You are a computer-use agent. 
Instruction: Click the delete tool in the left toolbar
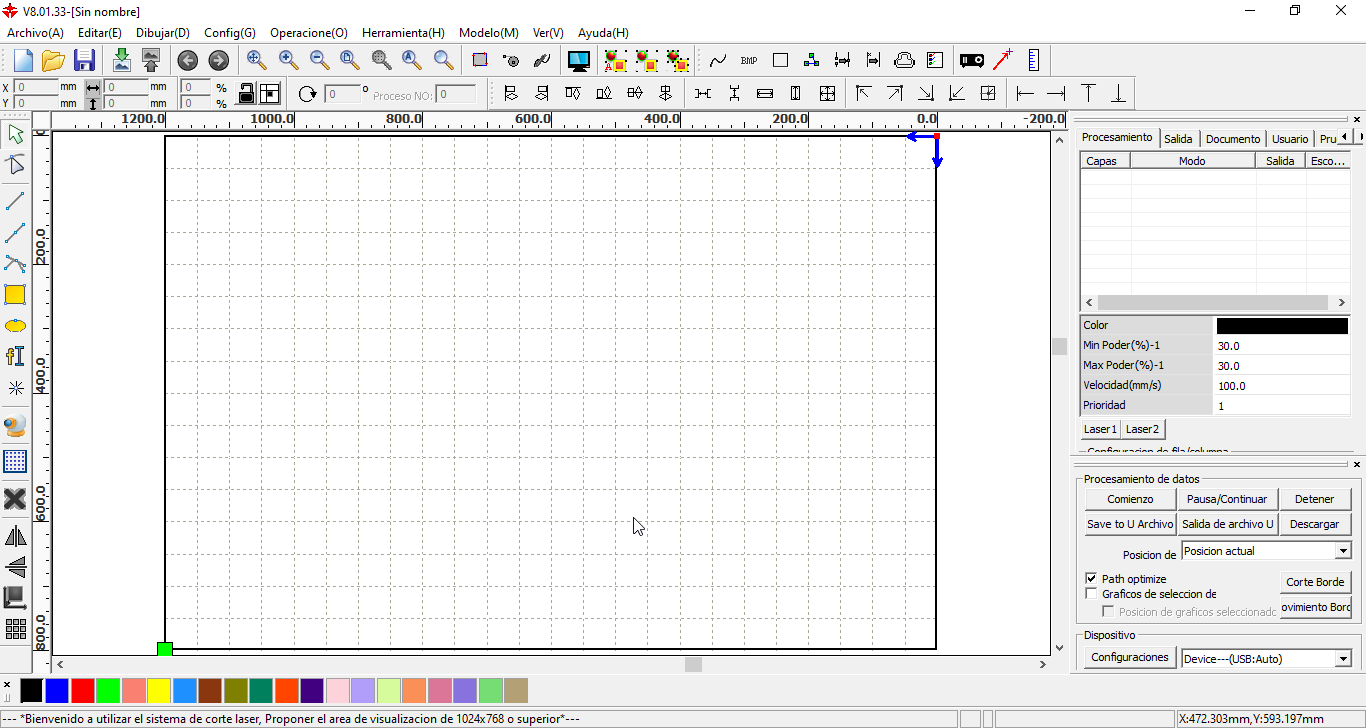[16, 500]
